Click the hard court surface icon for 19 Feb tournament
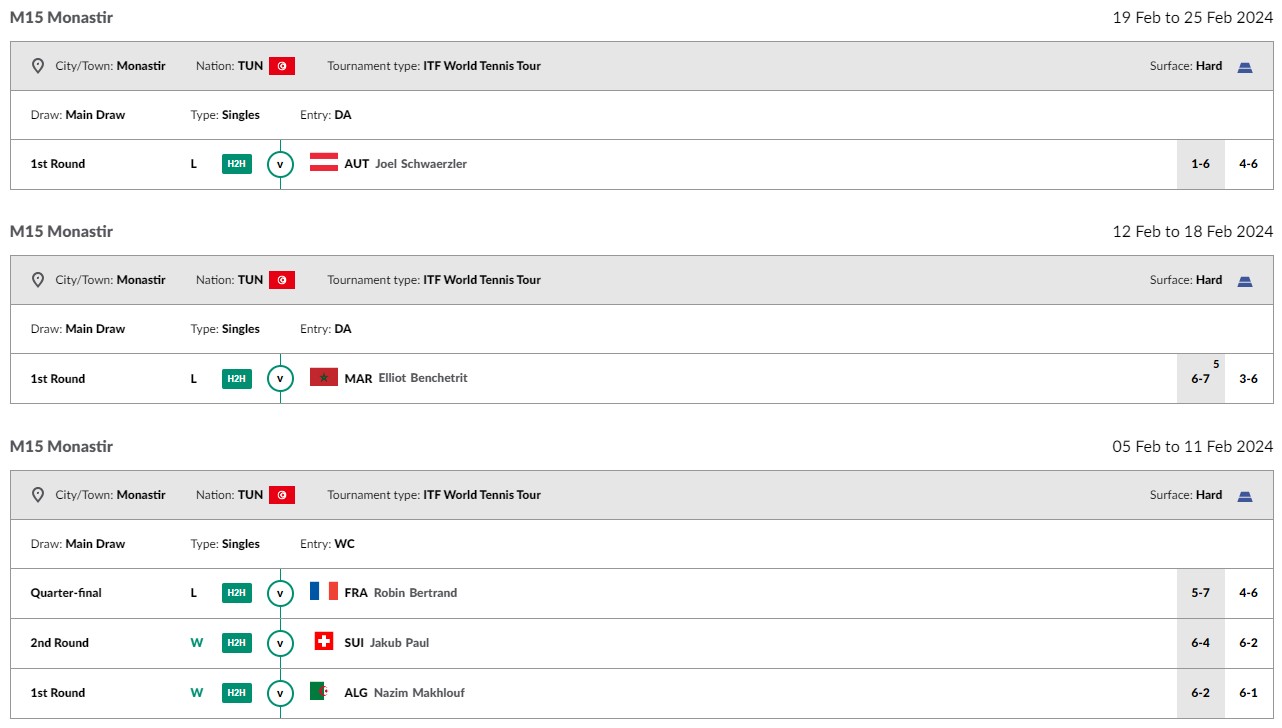The width and height of the screenshot is (1282, 728). (1245, 67)
